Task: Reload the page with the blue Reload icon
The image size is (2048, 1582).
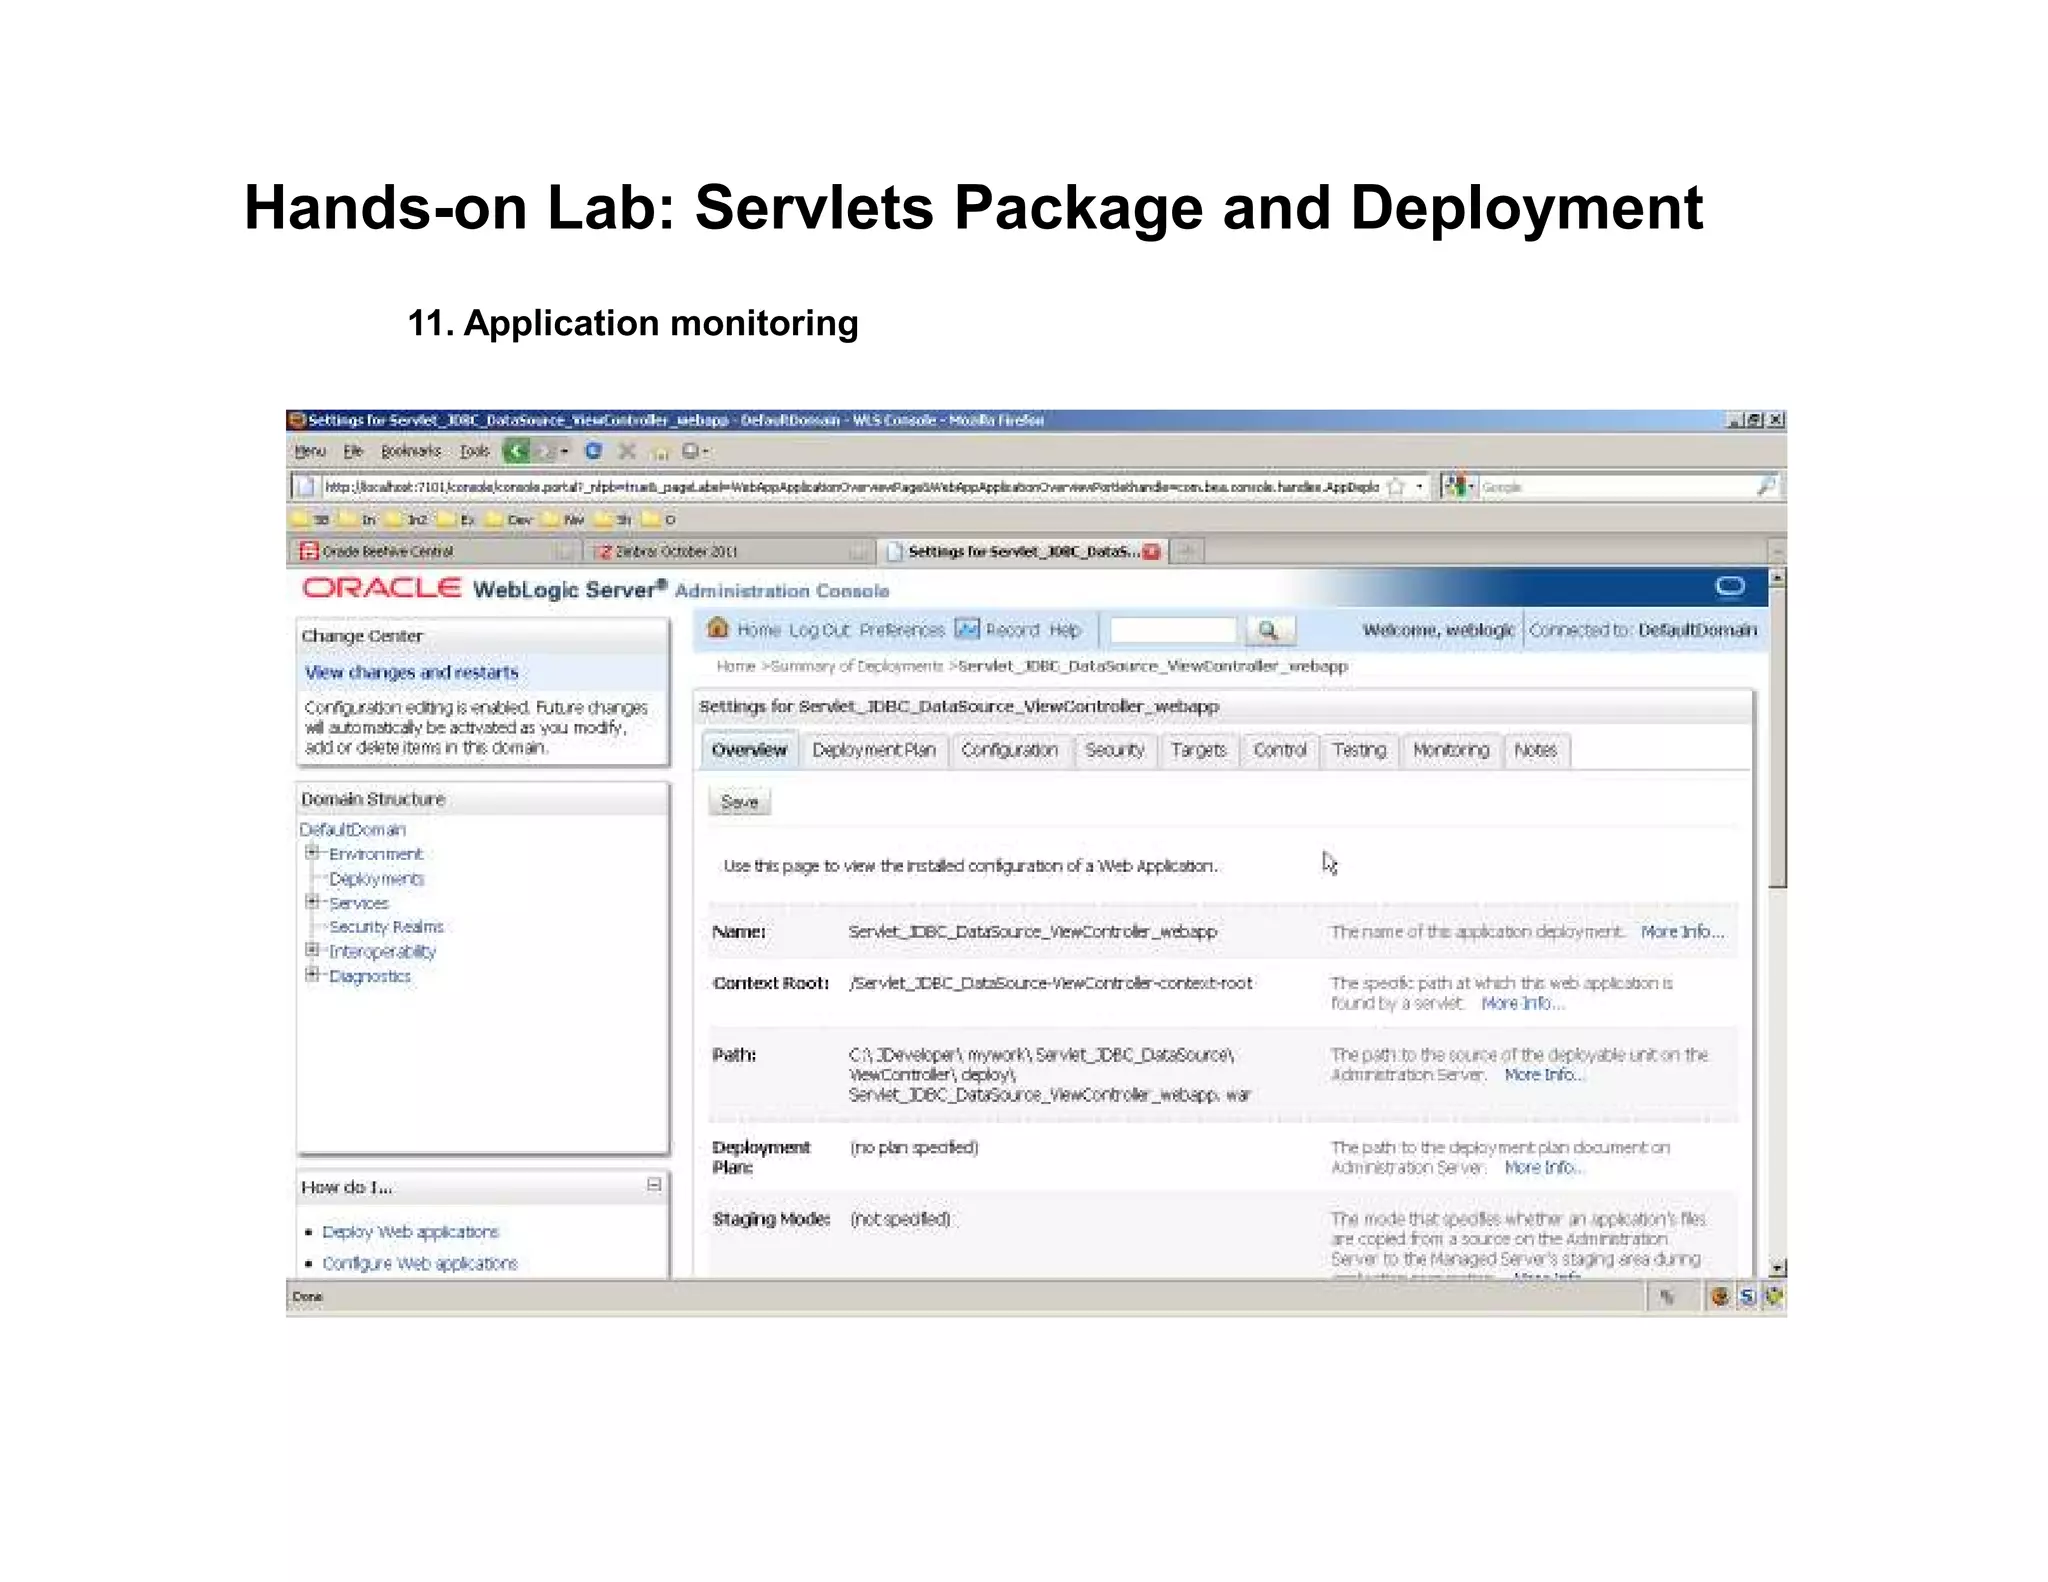Action: point(594,451)
